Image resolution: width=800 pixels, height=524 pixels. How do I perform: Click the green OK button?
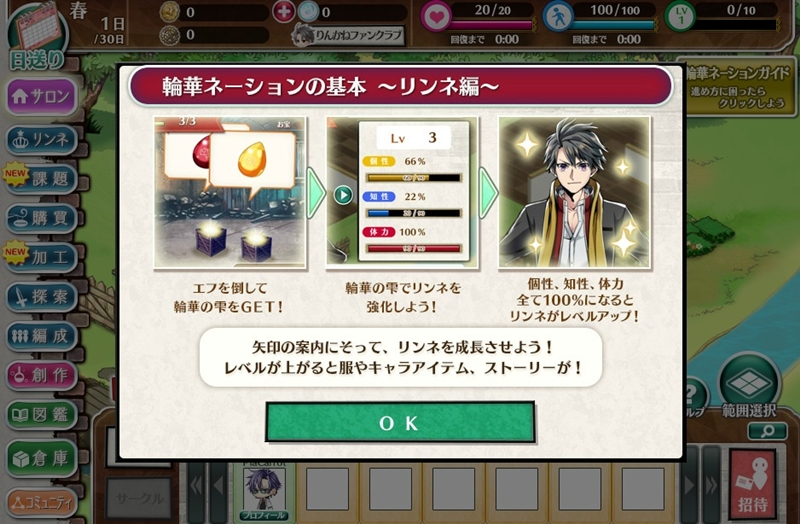pos(400,422)
